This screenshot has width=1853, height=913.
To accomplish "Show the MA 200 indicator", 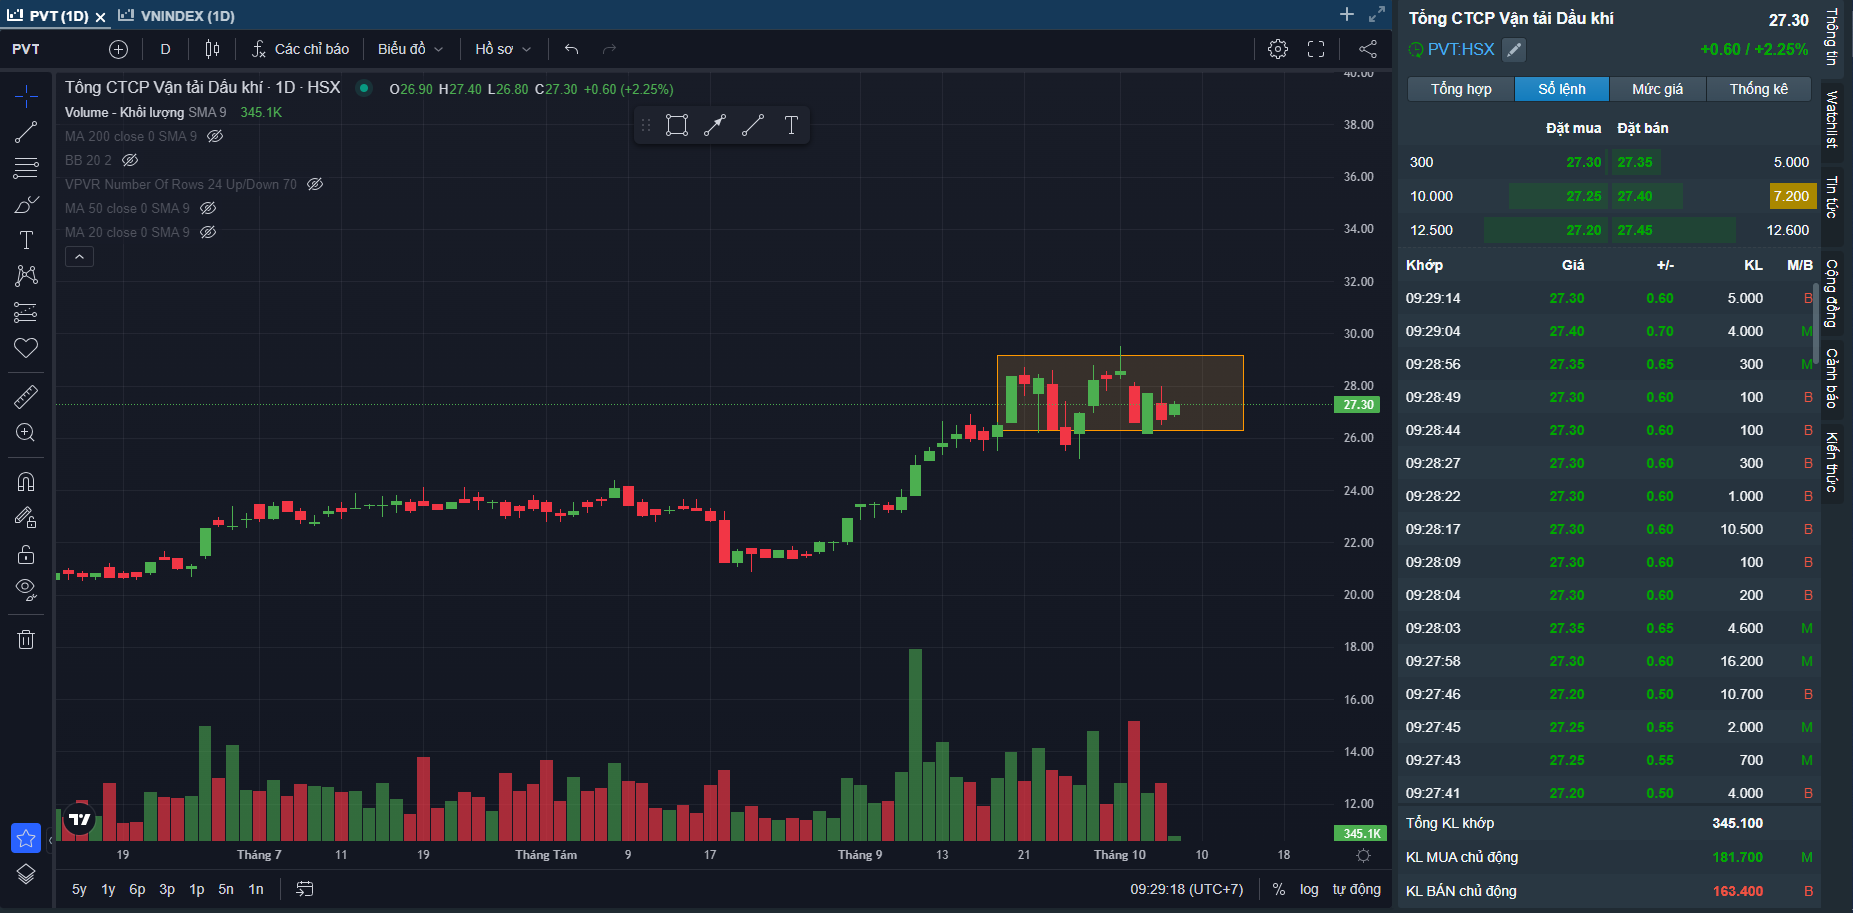I will tap(215, 136).
